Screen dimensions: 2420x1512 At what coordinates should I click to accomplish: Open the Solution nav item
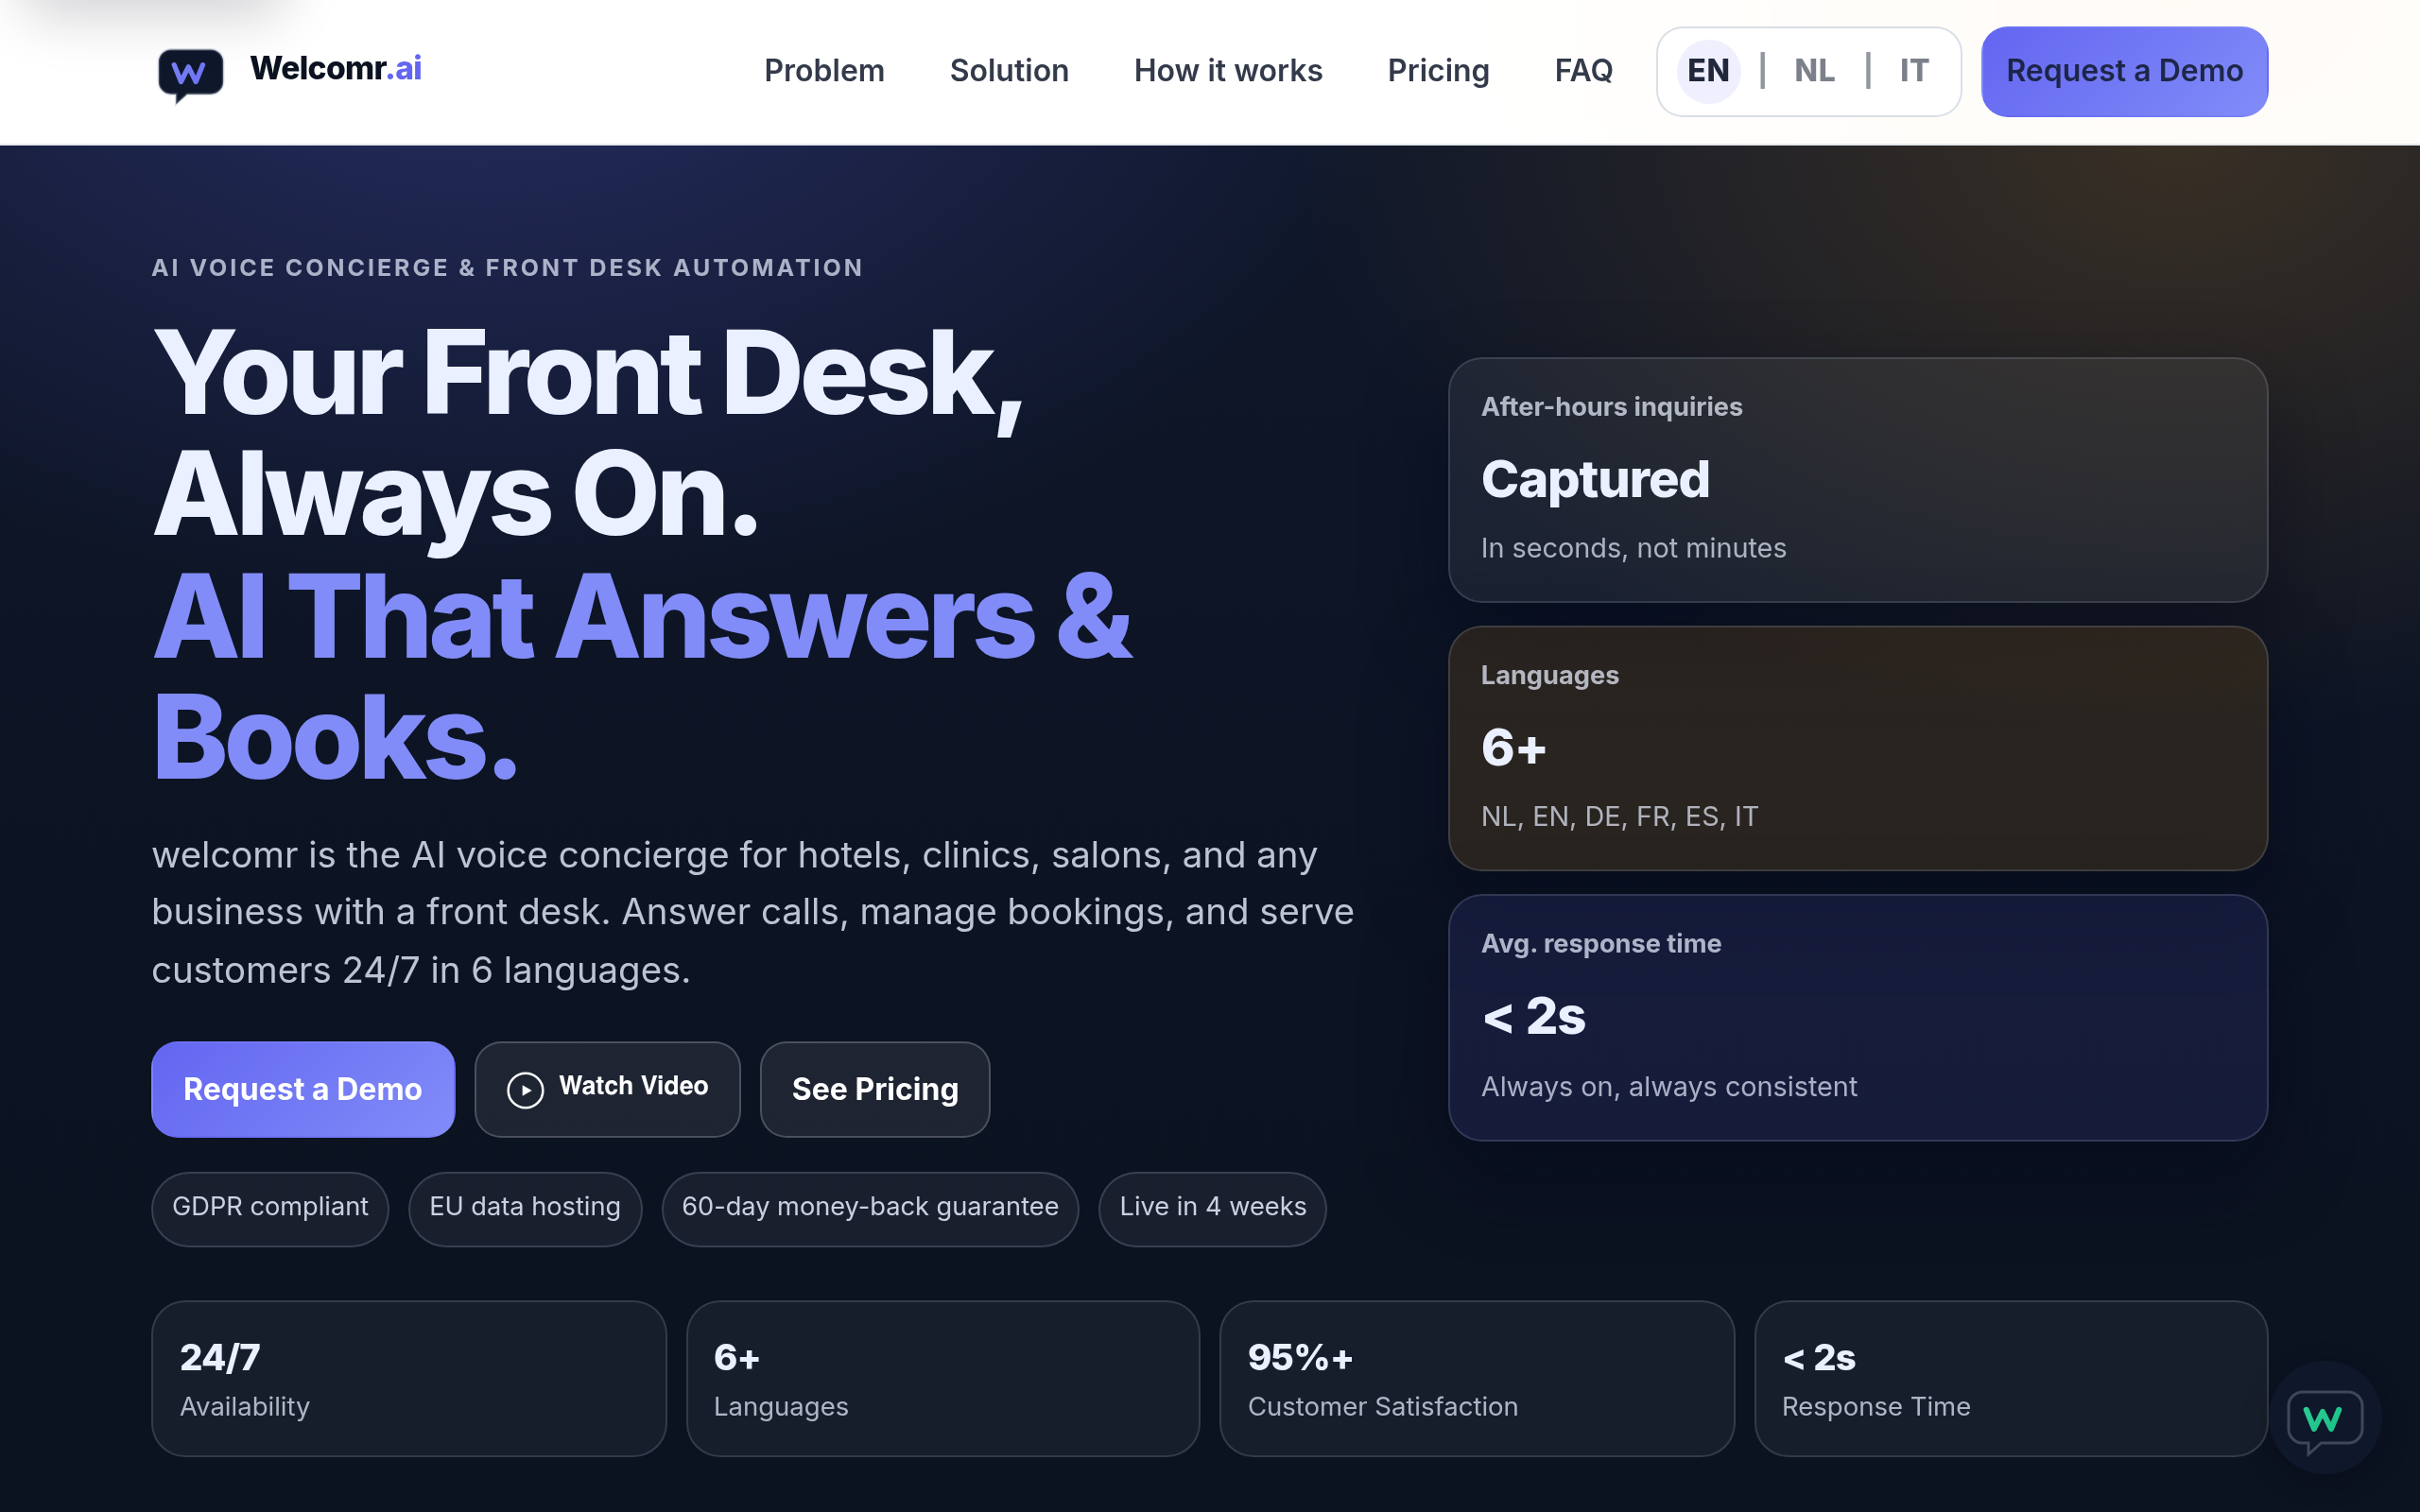1008,71
